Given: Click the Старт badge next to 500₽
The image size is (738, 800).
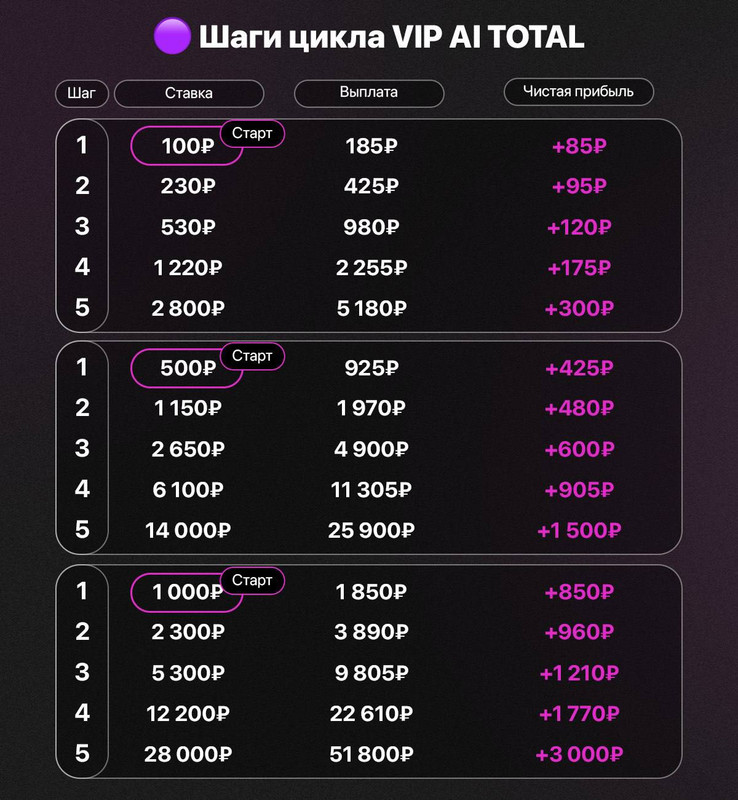Looking at the screenshot, I should pos(252,356).
